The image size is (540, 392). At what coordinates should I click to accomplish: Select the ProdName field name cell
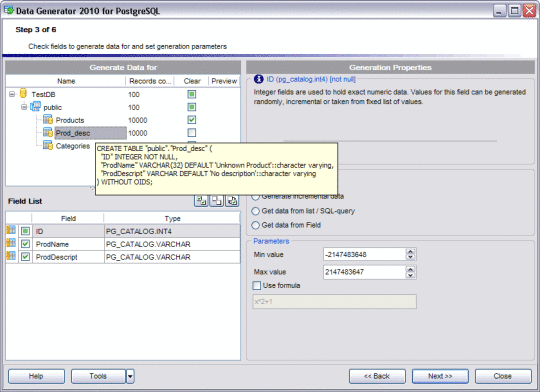[x=68, y=244]
